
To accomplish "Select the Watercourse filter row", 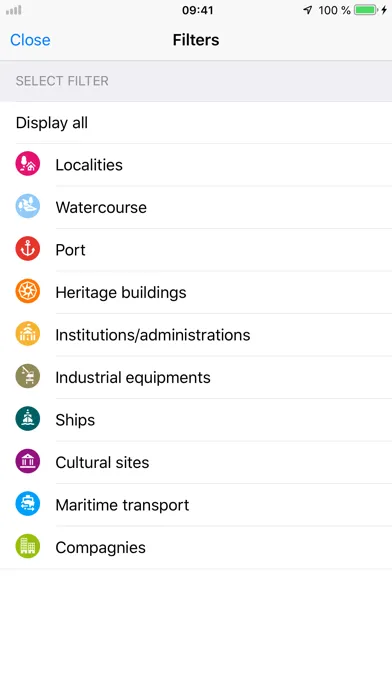I will [x=196, y=207].
